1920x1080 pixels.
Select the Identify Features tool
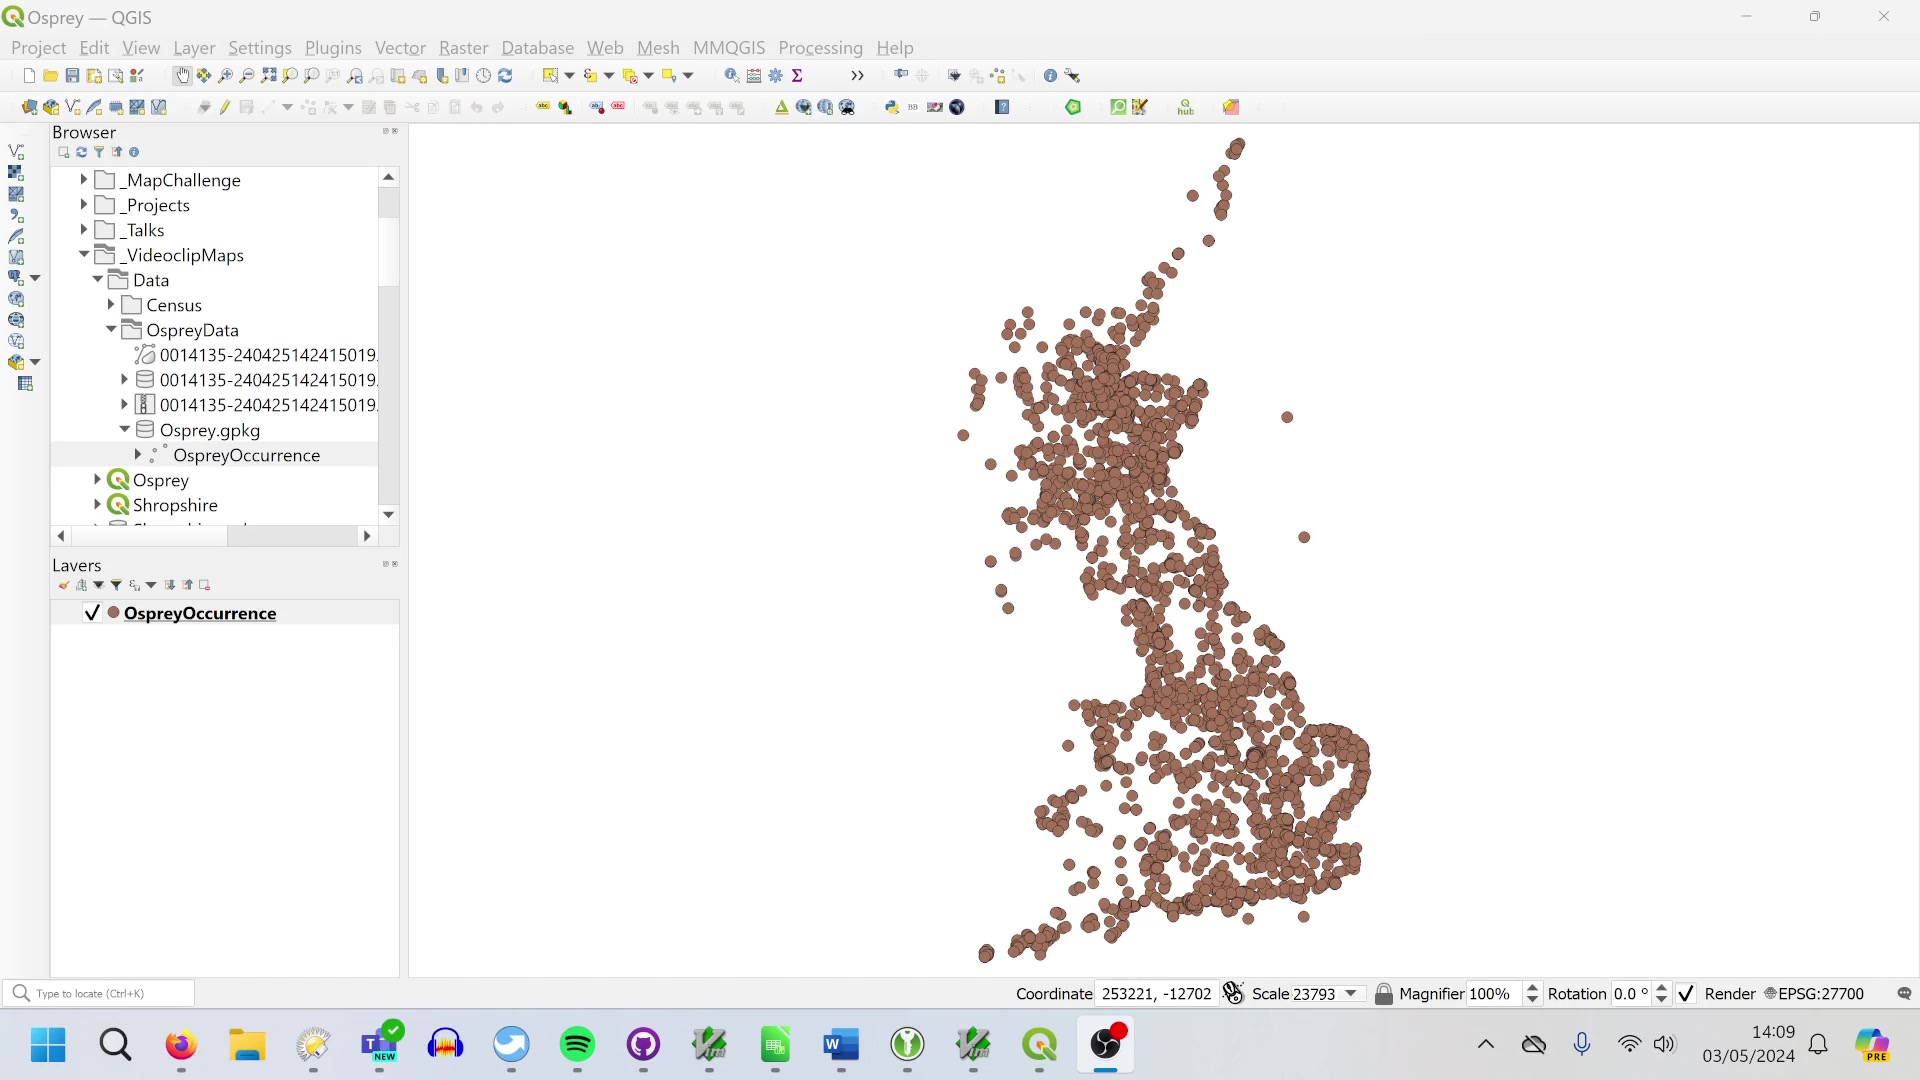click(729, 75)
